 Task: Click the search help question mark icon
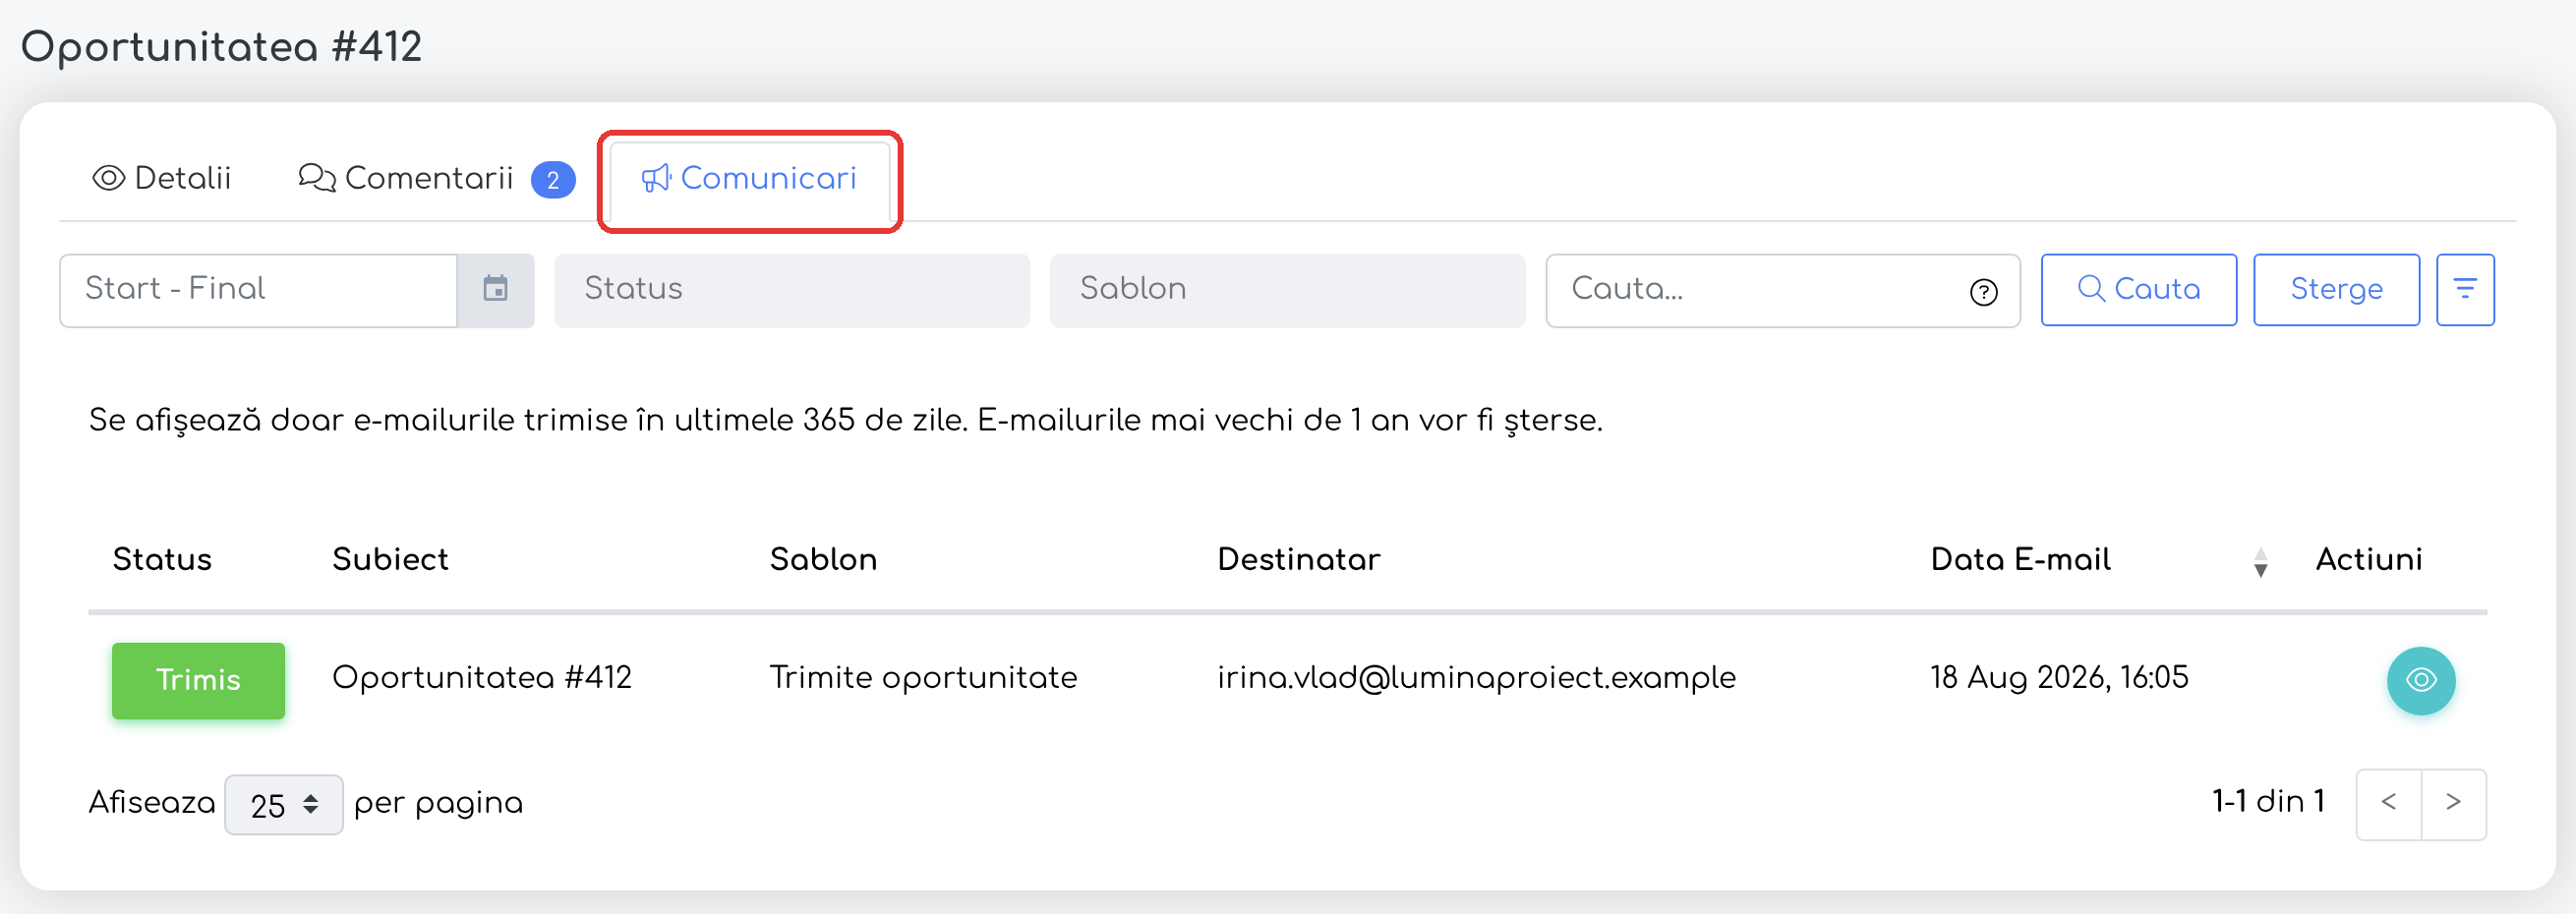[1983, 292]
